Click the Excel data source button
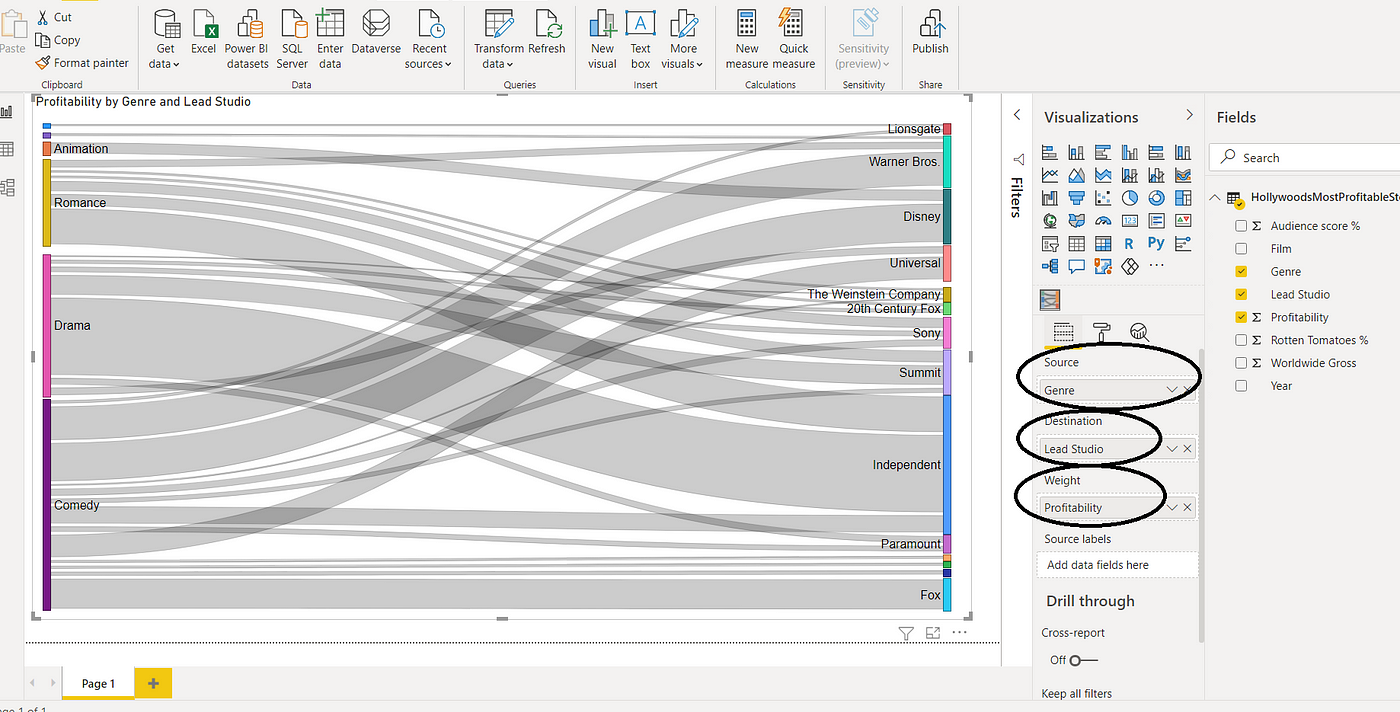The width and height of the screenshot is (1400, 712). [x=204, y=32]
